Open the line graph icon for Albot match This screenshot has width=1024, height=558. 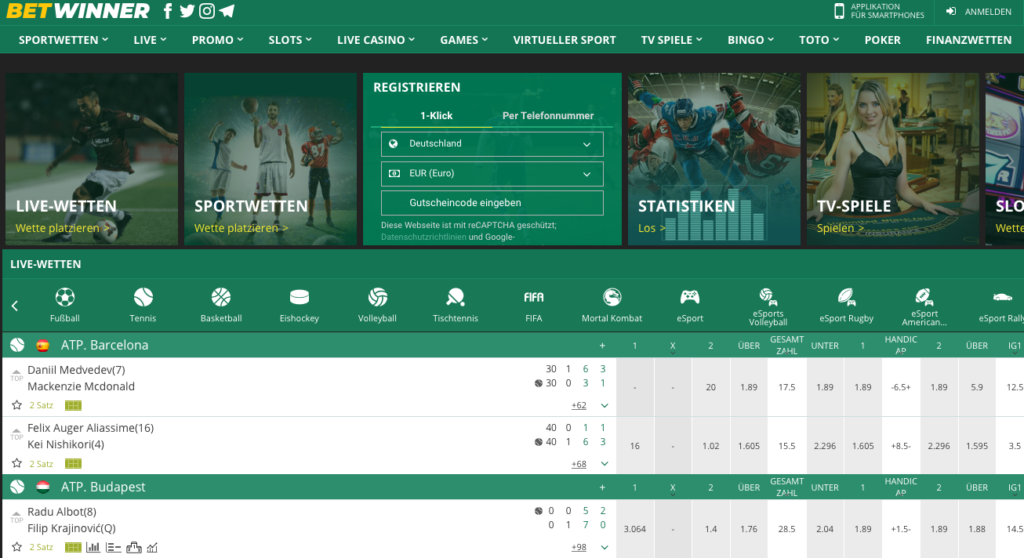click(x=152, y=548)
